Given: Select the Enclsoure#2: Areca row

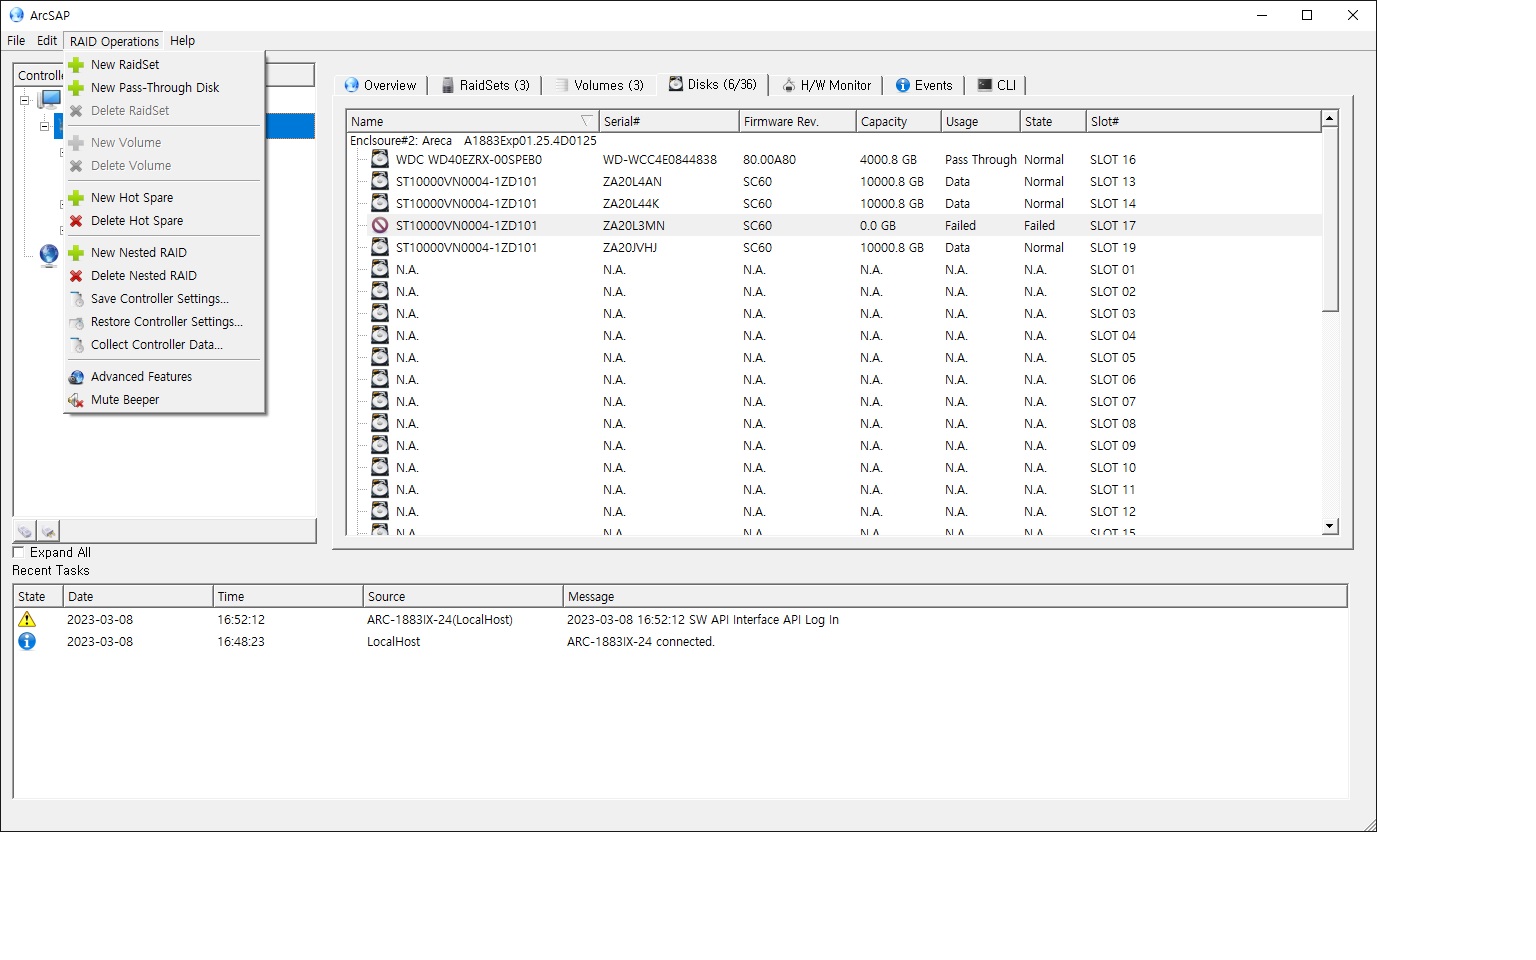Looking at the screenshot, I should (x=473, y=140).
